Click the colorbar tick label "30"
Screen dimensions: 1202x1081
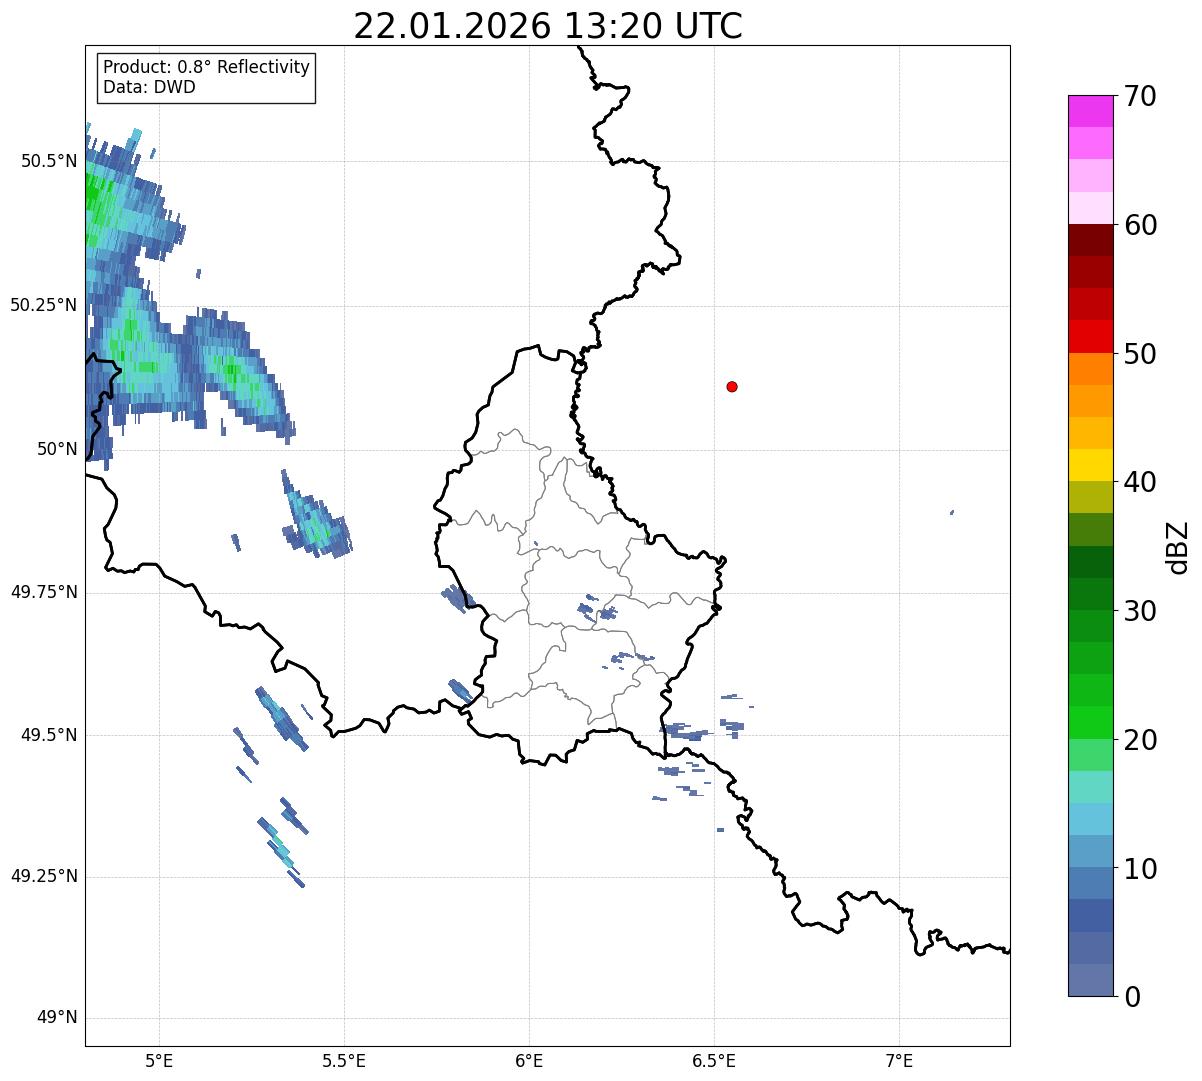1140,611
